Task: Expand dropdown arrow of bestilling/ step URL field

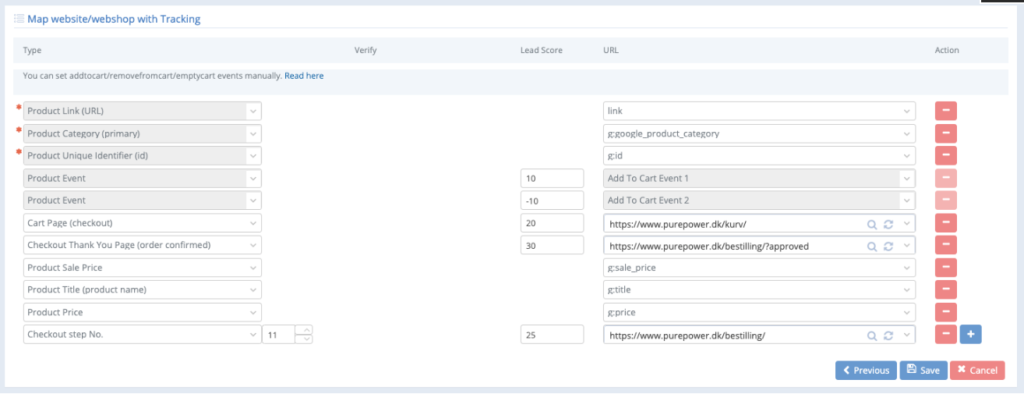Action: click(x=906, y=335)
